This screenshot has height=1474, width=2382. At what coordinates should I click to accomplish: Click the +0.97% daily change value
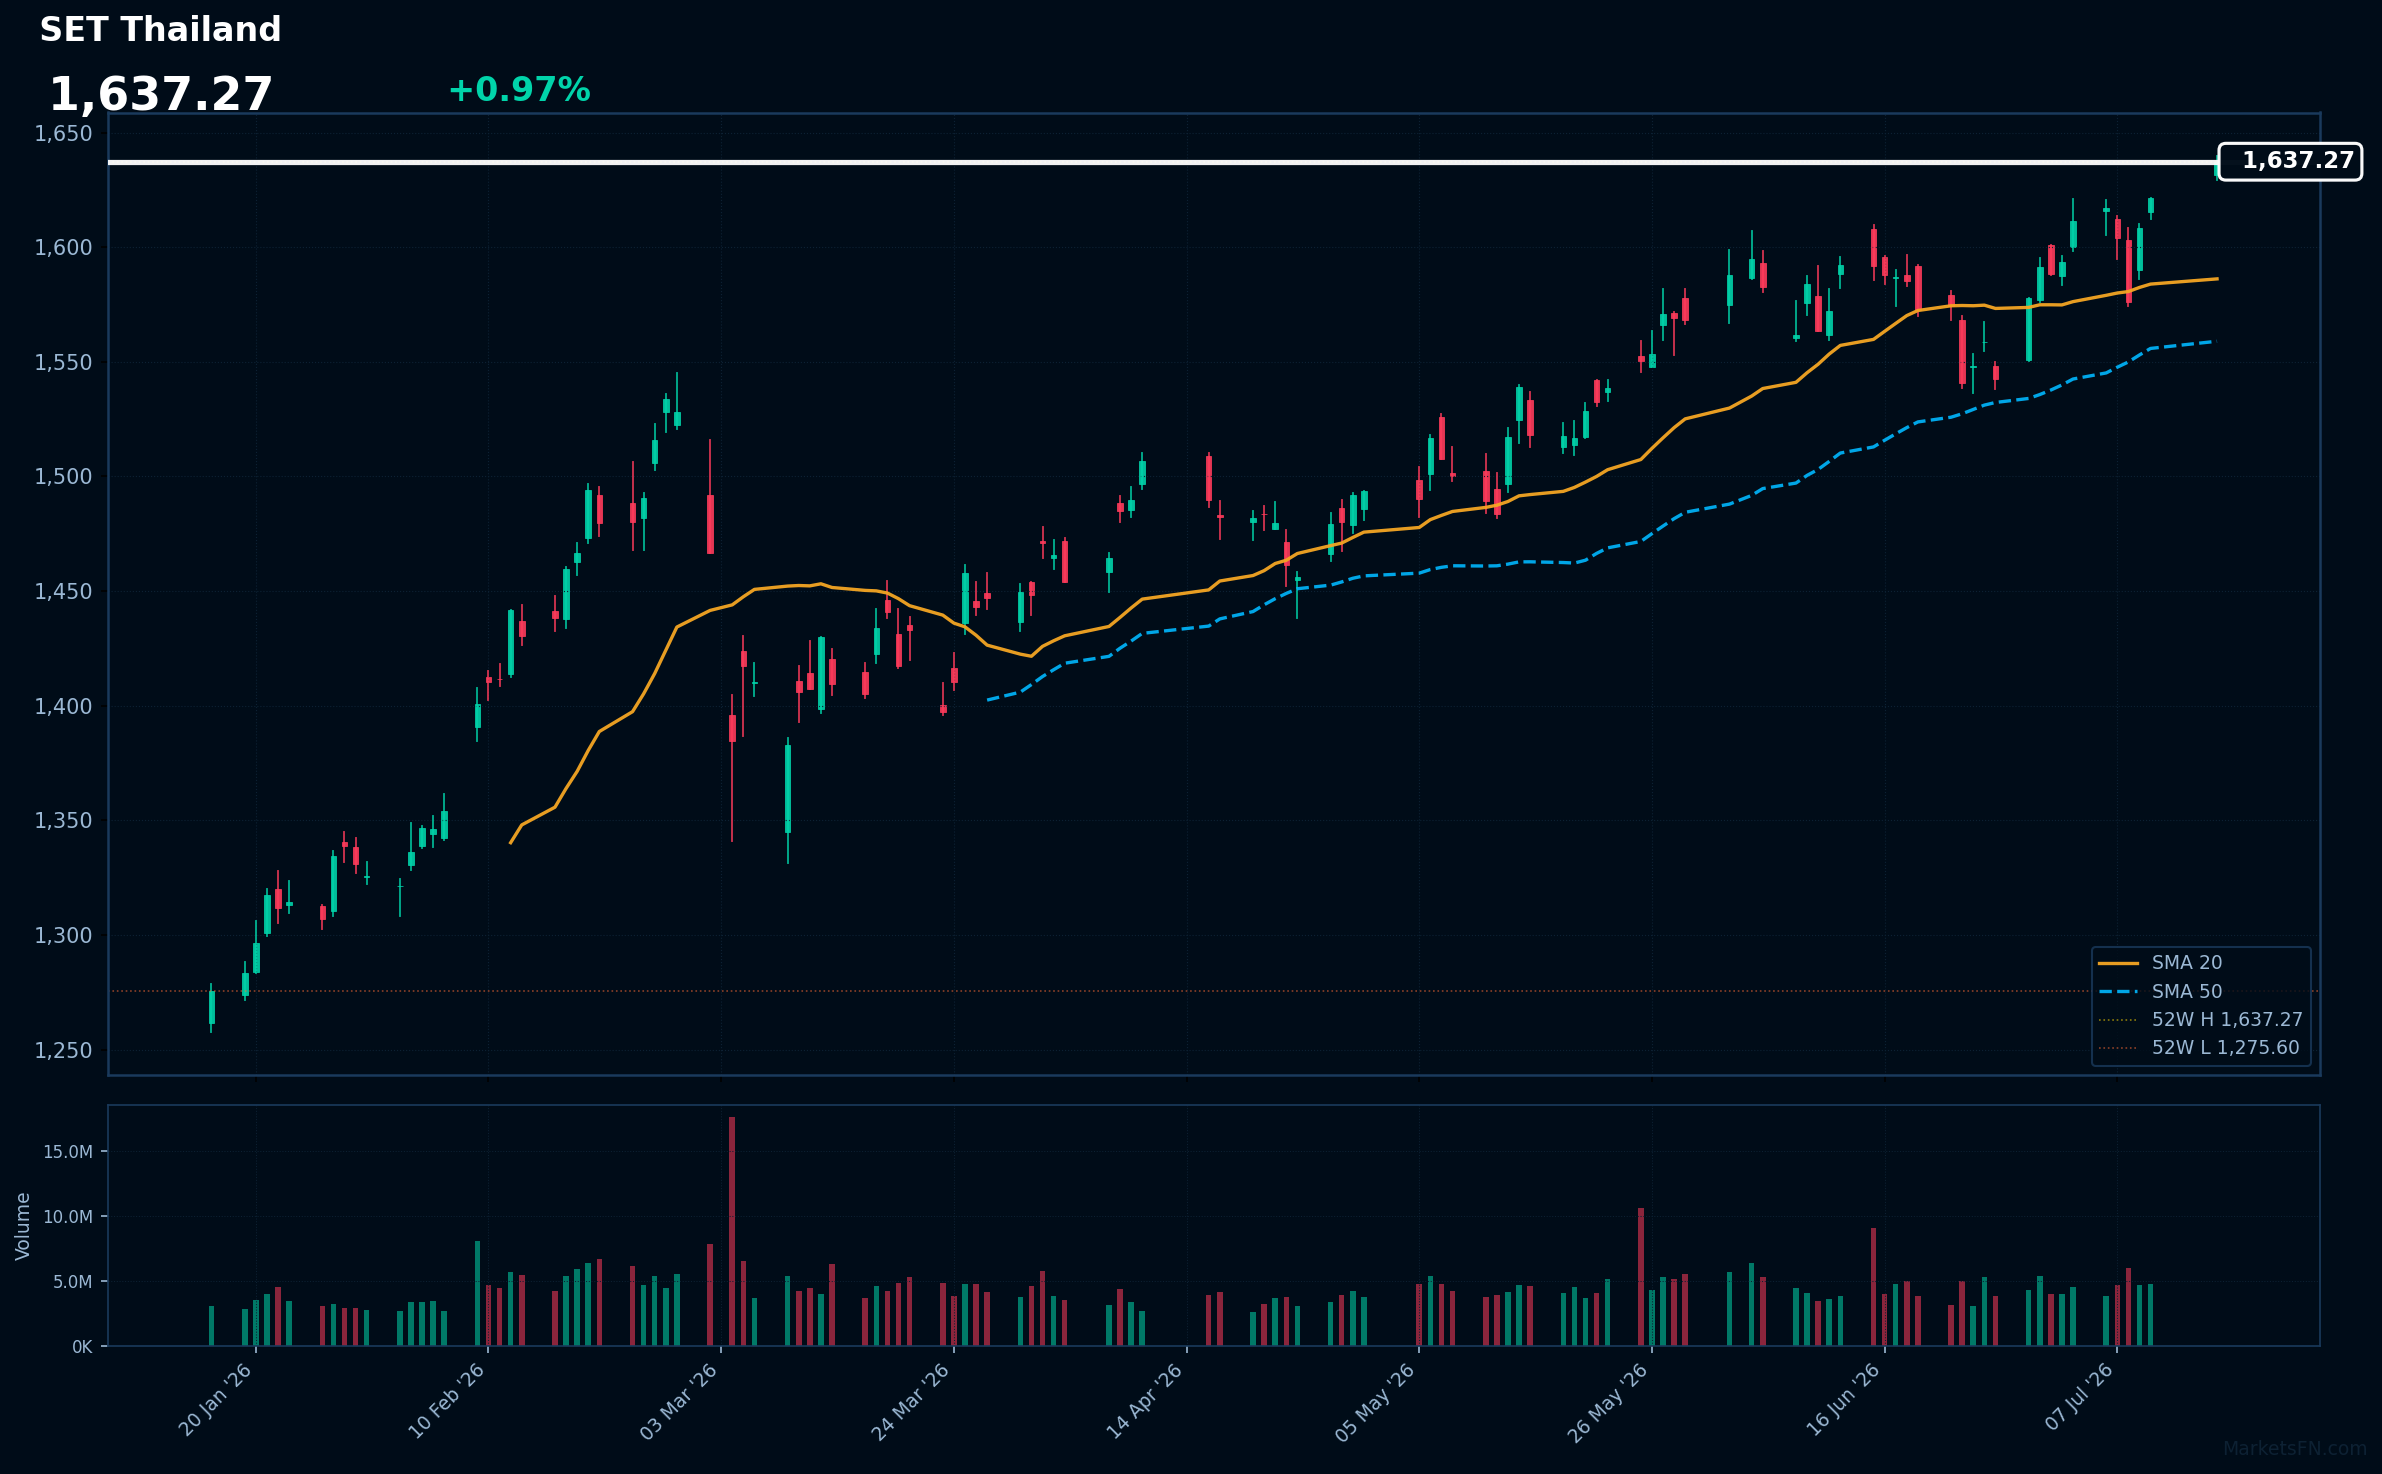[x=519, y=90]
